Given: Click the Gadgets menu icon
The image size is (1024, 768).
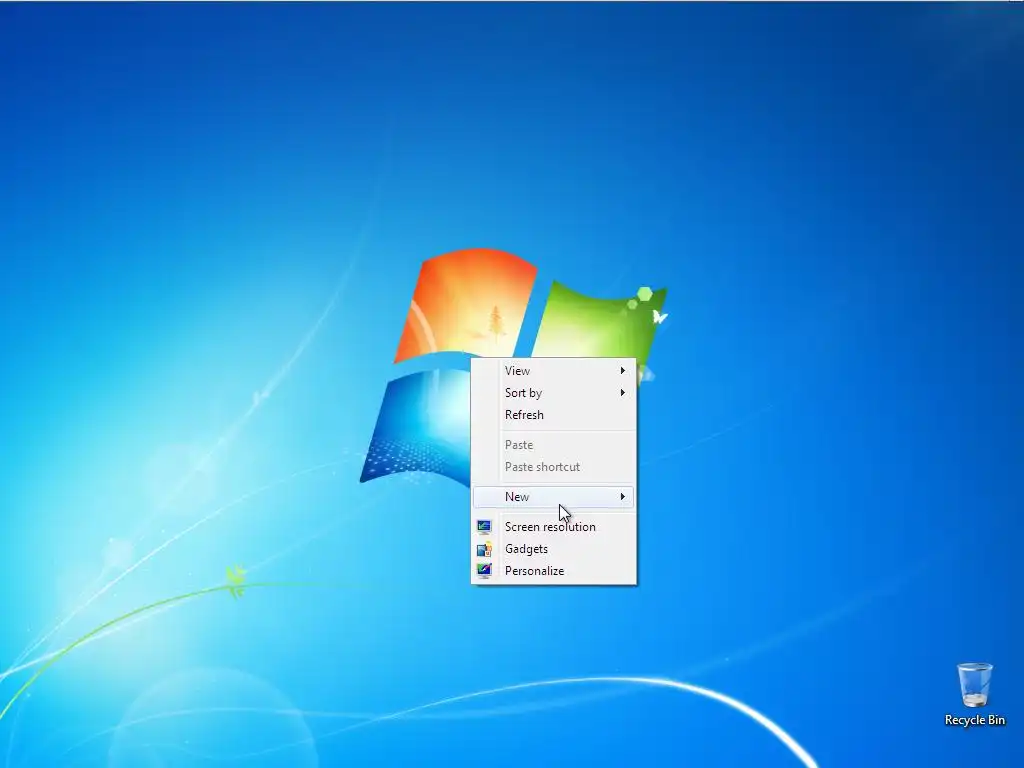Looking at the screenshot, I should click(x=484, y=549).
